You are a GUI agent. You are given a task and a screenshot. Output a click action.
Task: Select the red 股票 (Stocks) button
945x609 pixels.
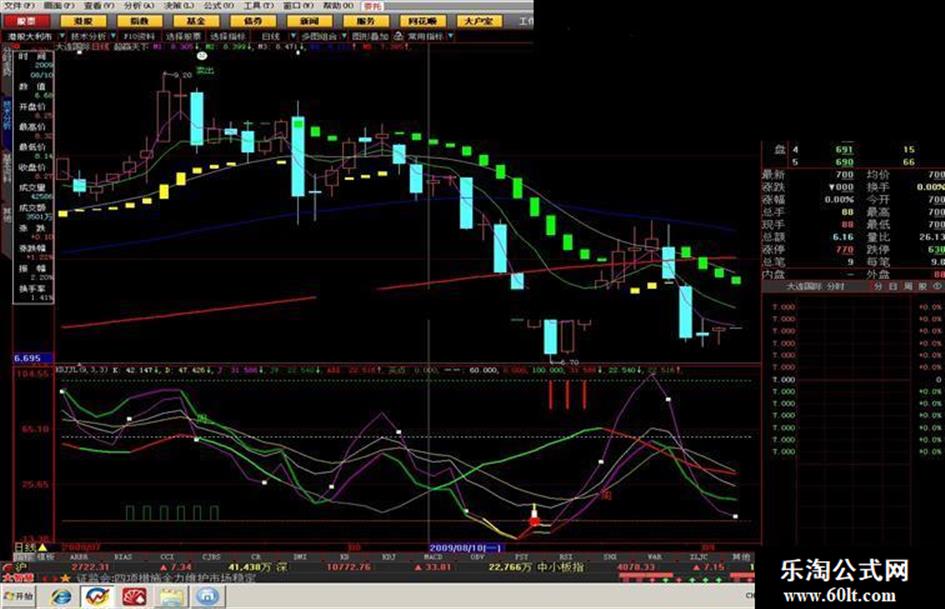pos(27,21)
